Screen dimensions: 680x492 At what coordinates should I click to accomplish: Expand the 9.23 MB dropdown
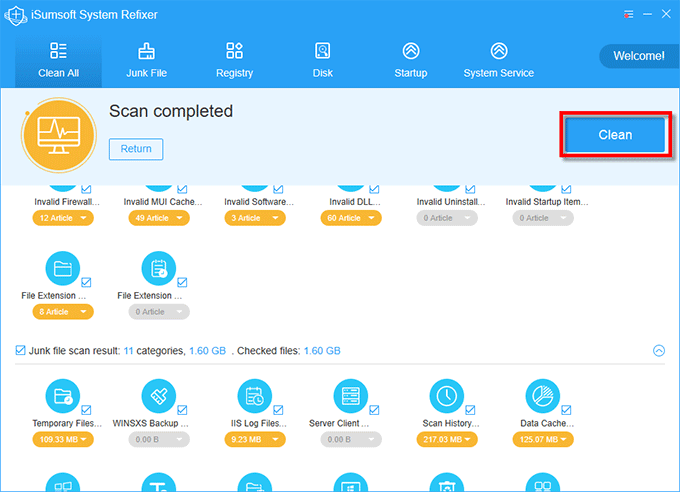coord(255,439)
